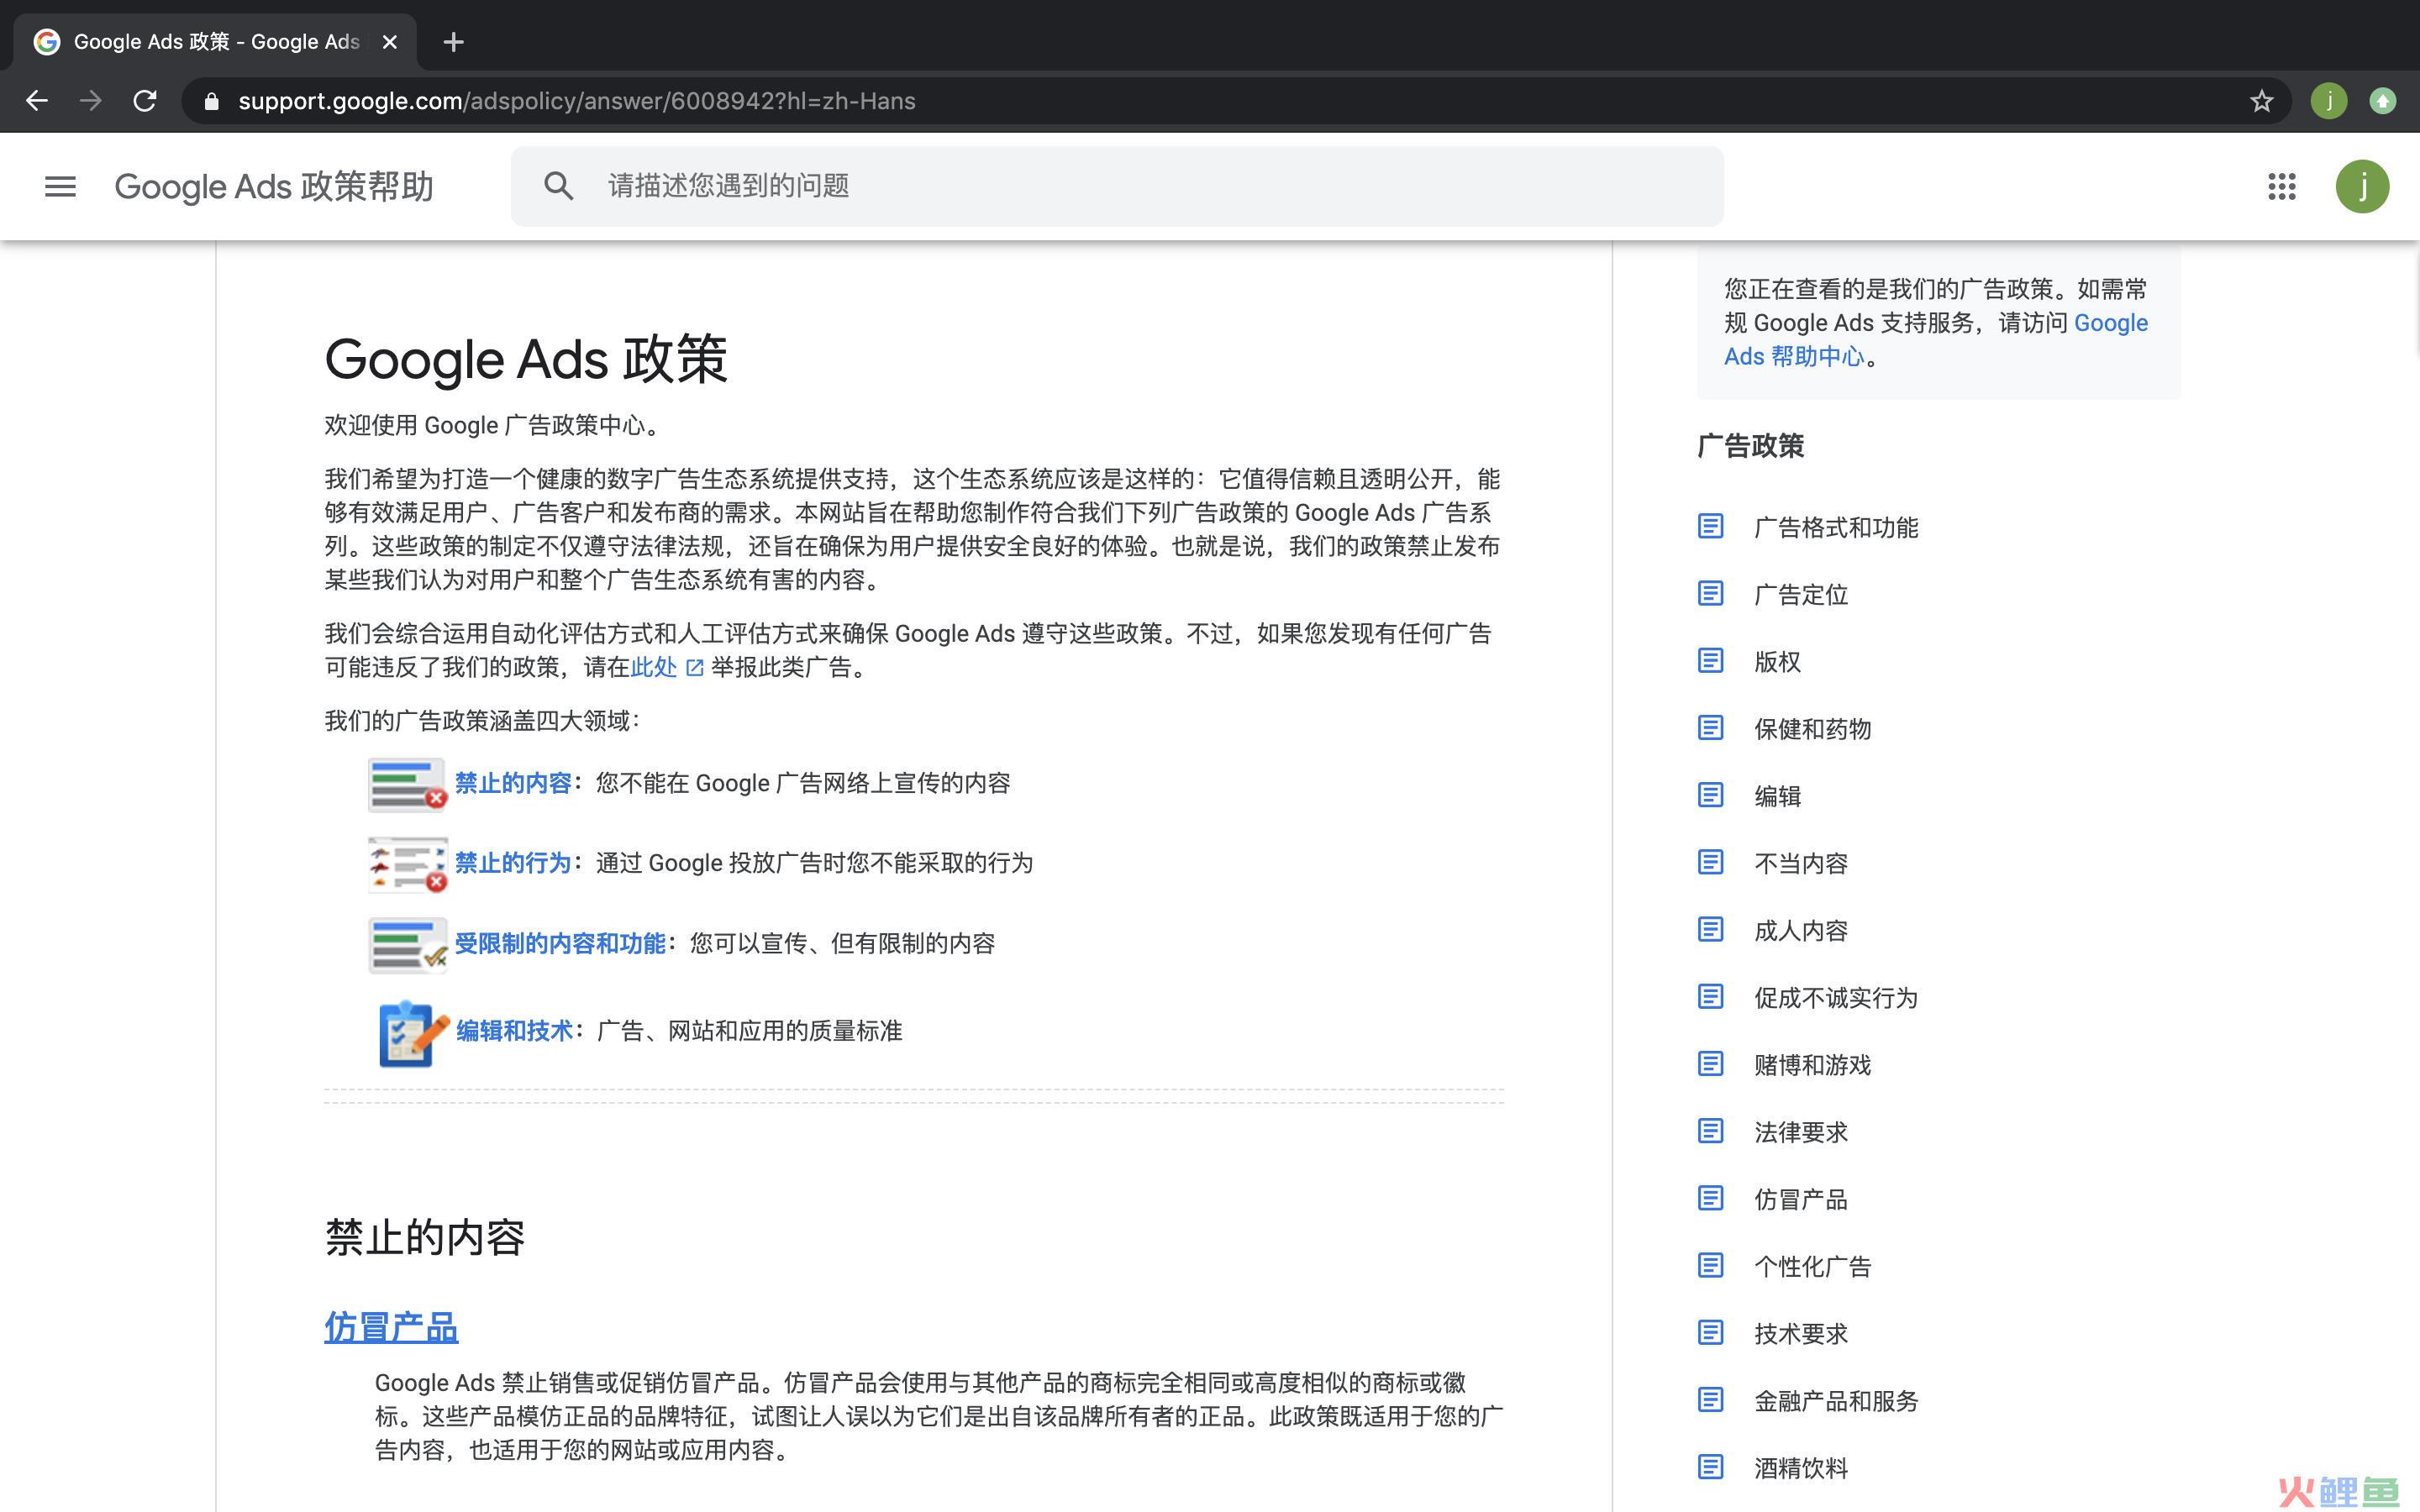The height and width of the screenshot is (1512, 2420).
Task: Open 金融产品和服务 in sidebar
Action: click(1836, 1401)
